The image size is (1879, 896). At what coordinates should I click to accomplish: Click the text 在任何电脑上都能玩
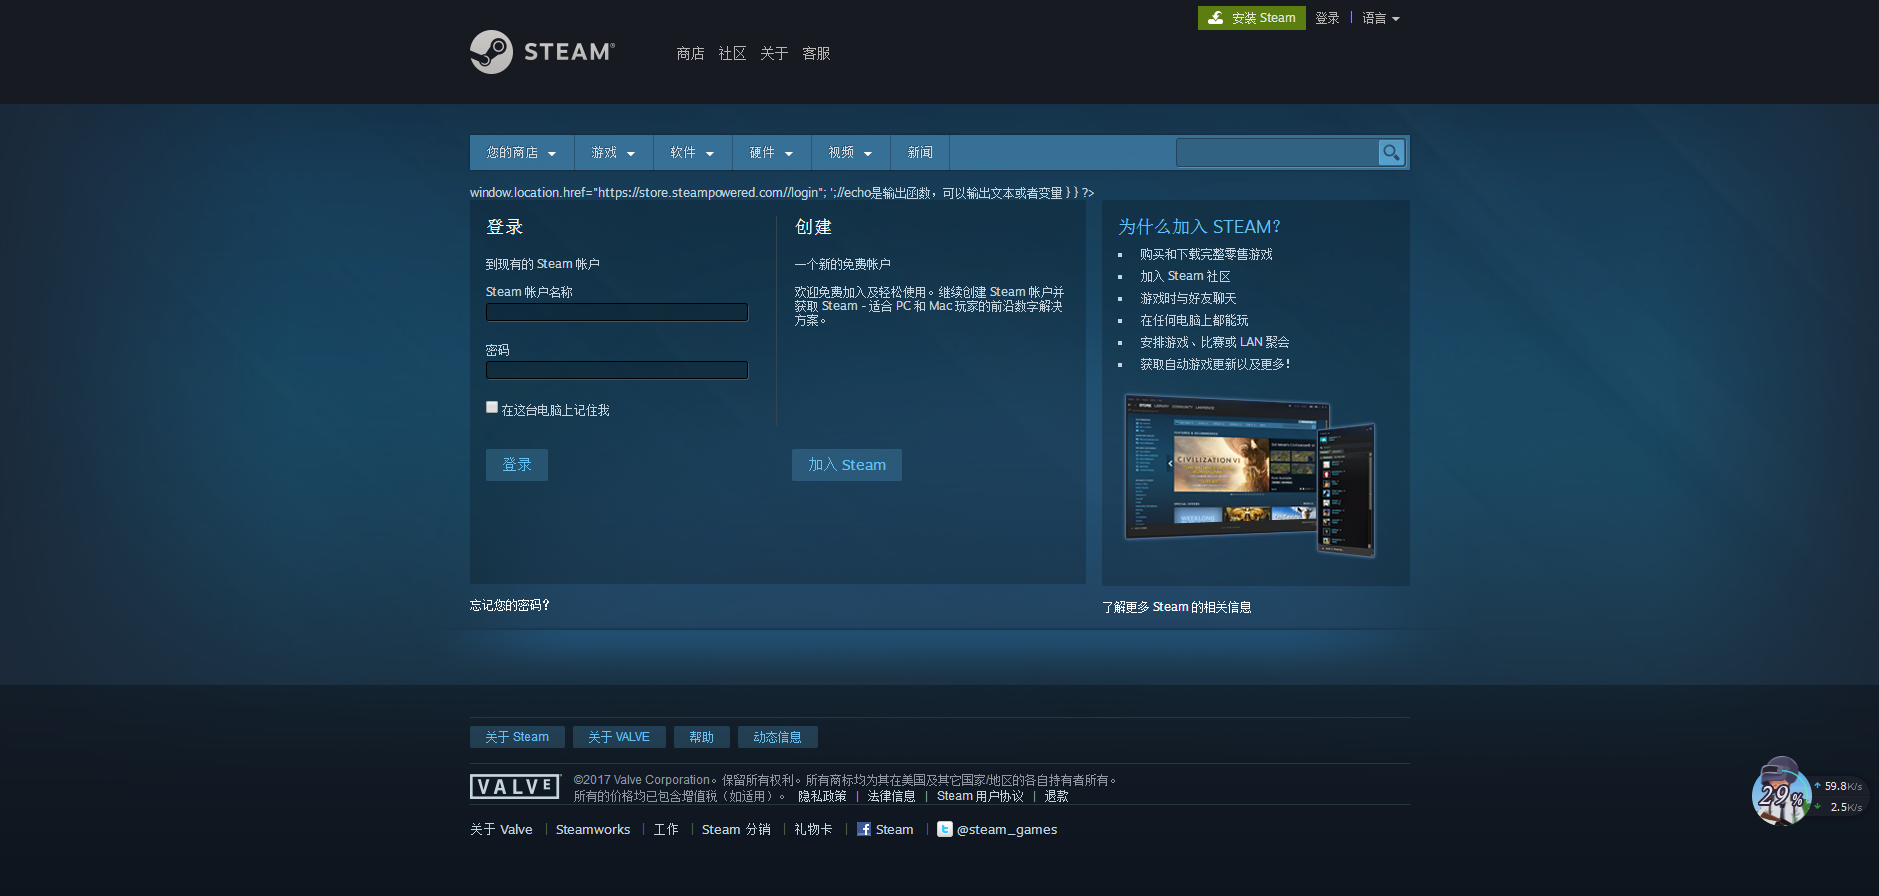(1194, 320)
